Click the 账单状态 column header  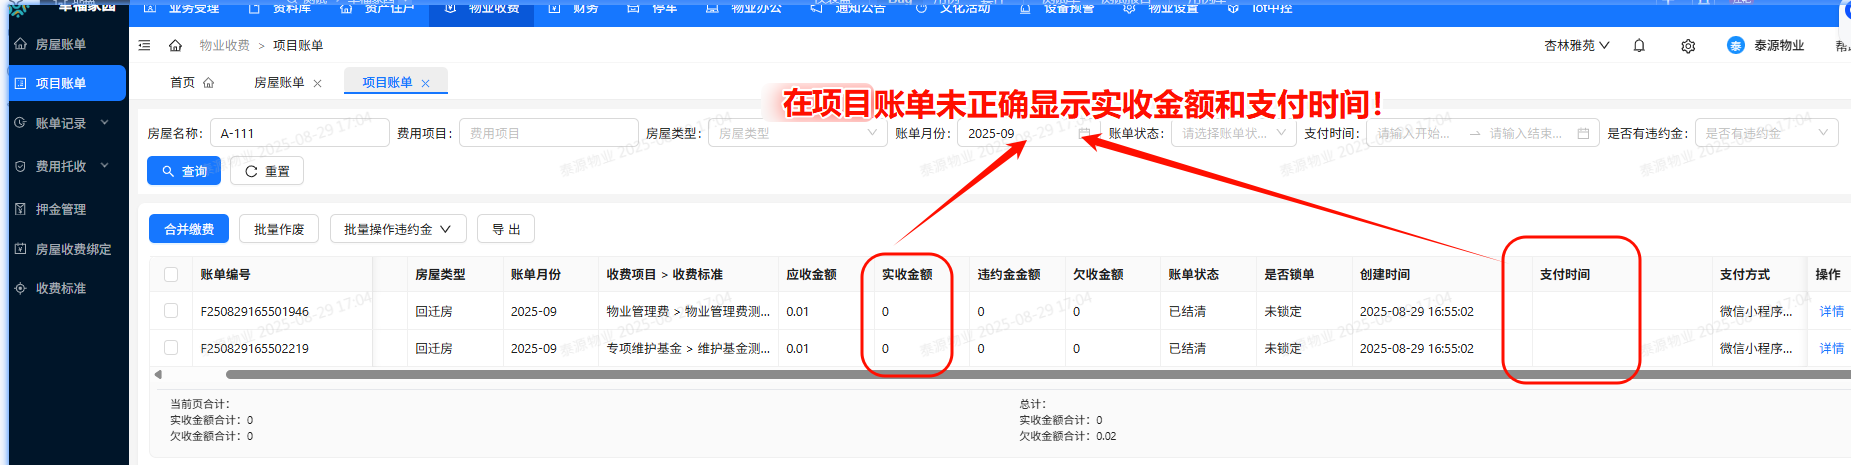1193,274
